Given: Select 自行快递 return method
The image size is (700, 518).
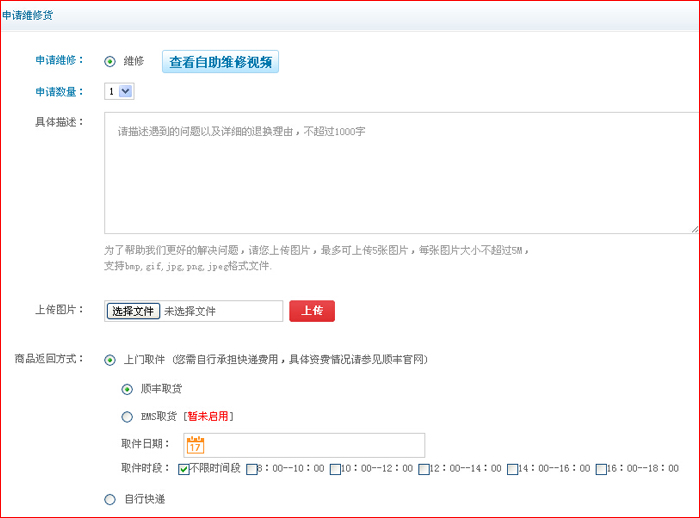Looking at the screenshot, I should tap(110, 499).
